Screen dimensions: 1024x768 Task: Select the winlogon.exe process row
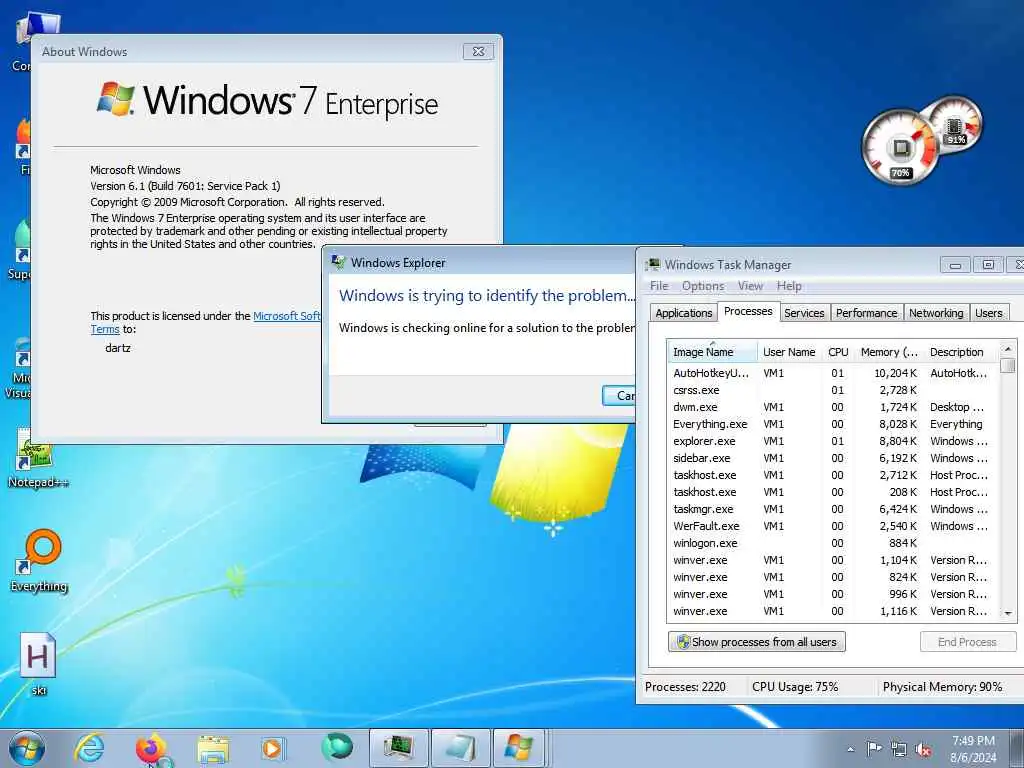click(833, 543)
